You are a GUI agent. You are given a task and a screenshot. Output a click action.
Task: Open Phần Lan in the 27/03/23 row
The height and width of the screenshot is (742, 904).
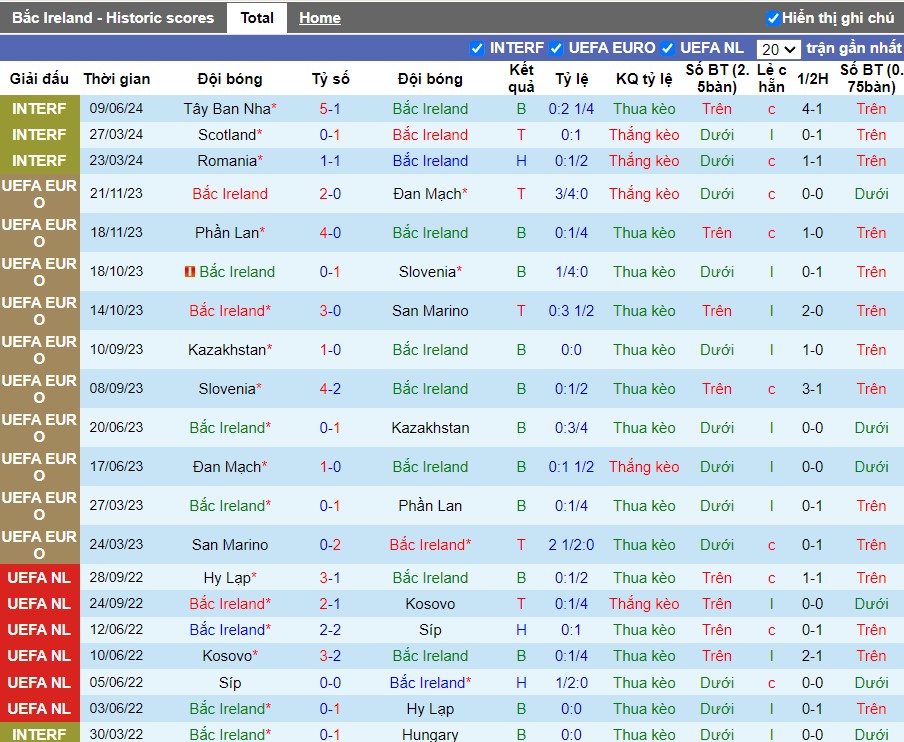(x=430, y=505)
